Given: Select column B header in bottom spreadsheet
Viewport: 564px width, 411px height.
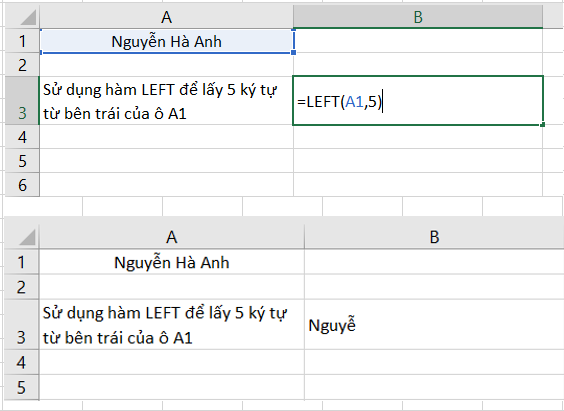Looking at the screenshot, I should [434, 237].
